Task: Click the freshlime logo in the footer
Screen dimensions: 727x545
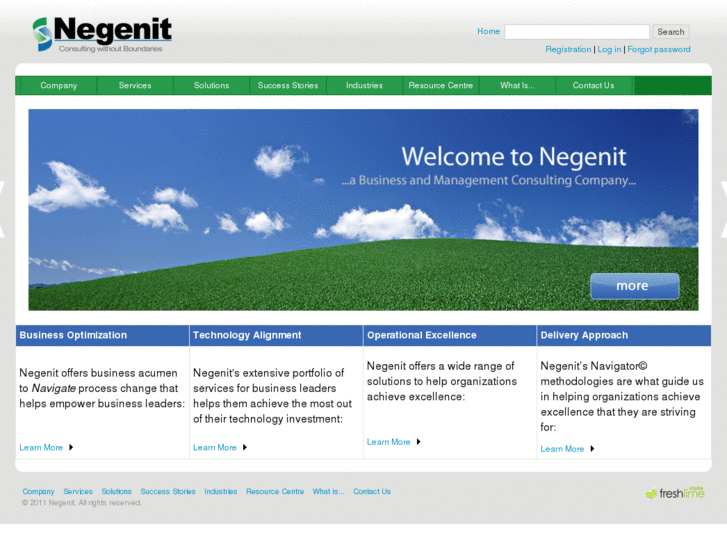Action: pyautogui.click(x=675, y=493)
